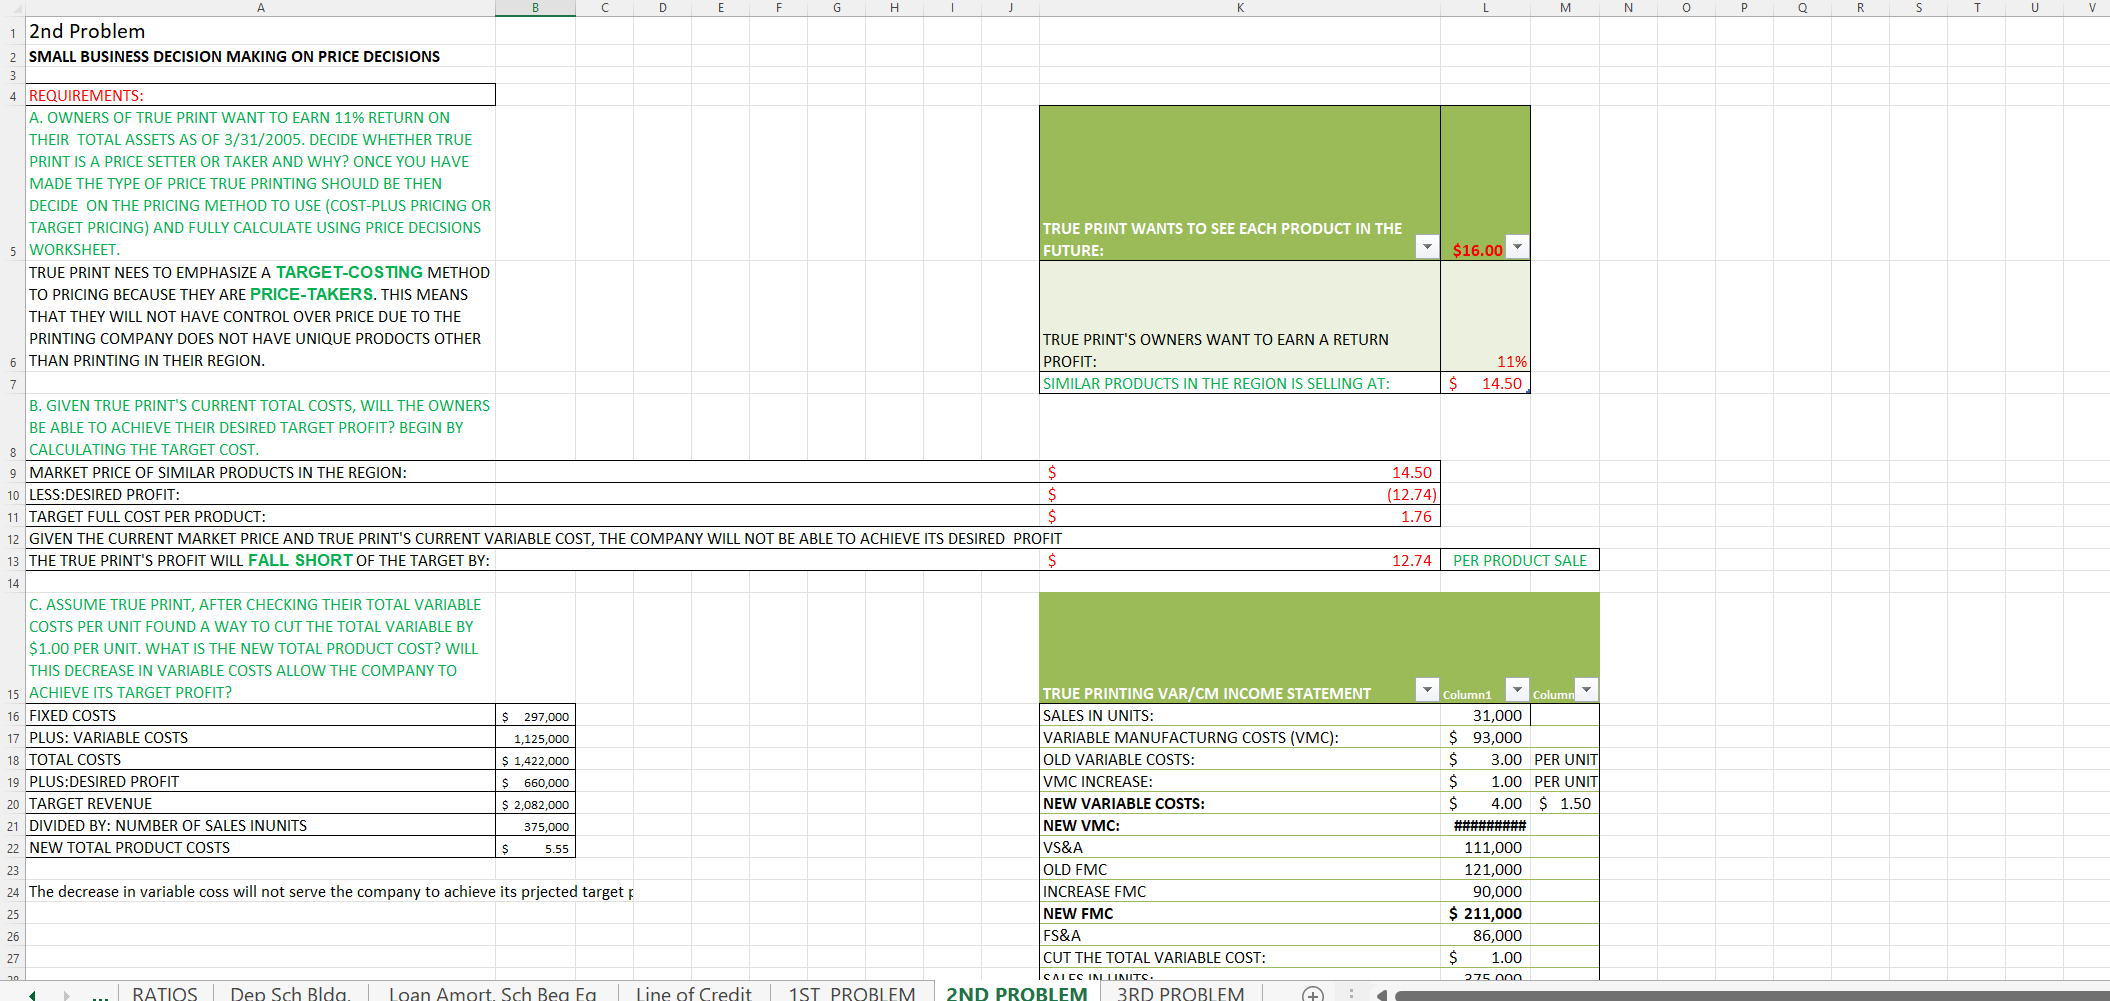
Task: Click the 'OLD VARIABLE COSTS:' label cell
Action: (1240, 759)
